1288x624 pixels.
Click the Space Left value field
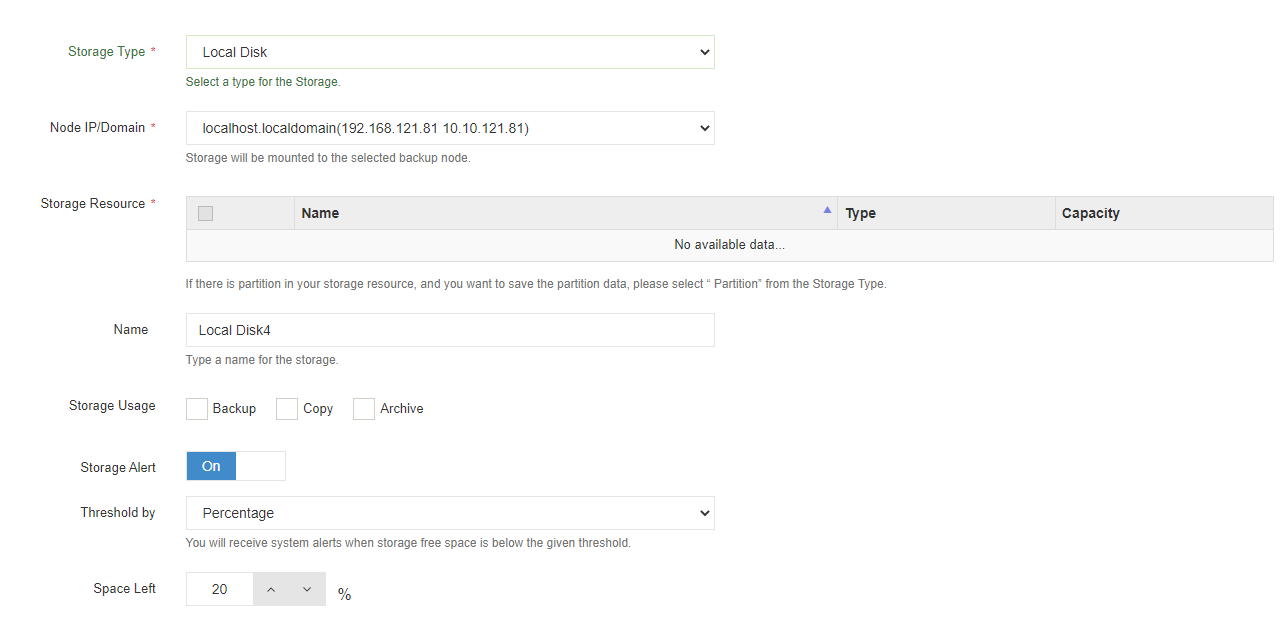[x=220, y=589]
